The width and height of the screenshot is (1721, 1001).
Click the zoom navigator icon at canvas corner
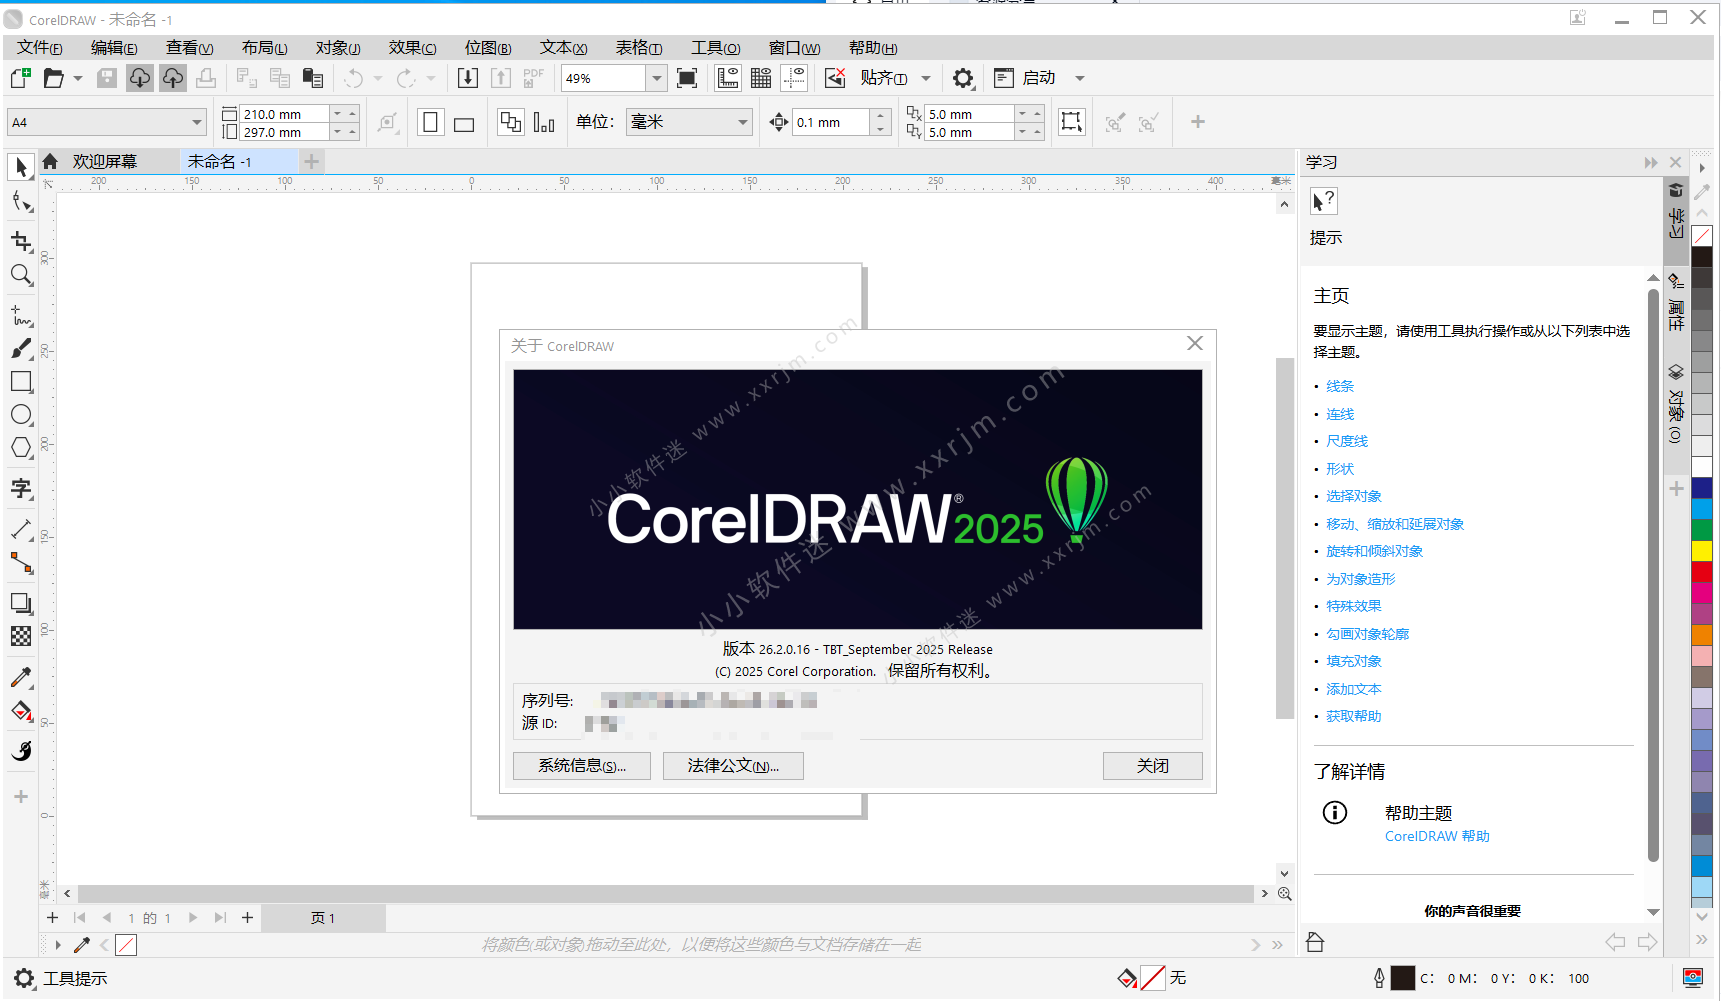1285,894
